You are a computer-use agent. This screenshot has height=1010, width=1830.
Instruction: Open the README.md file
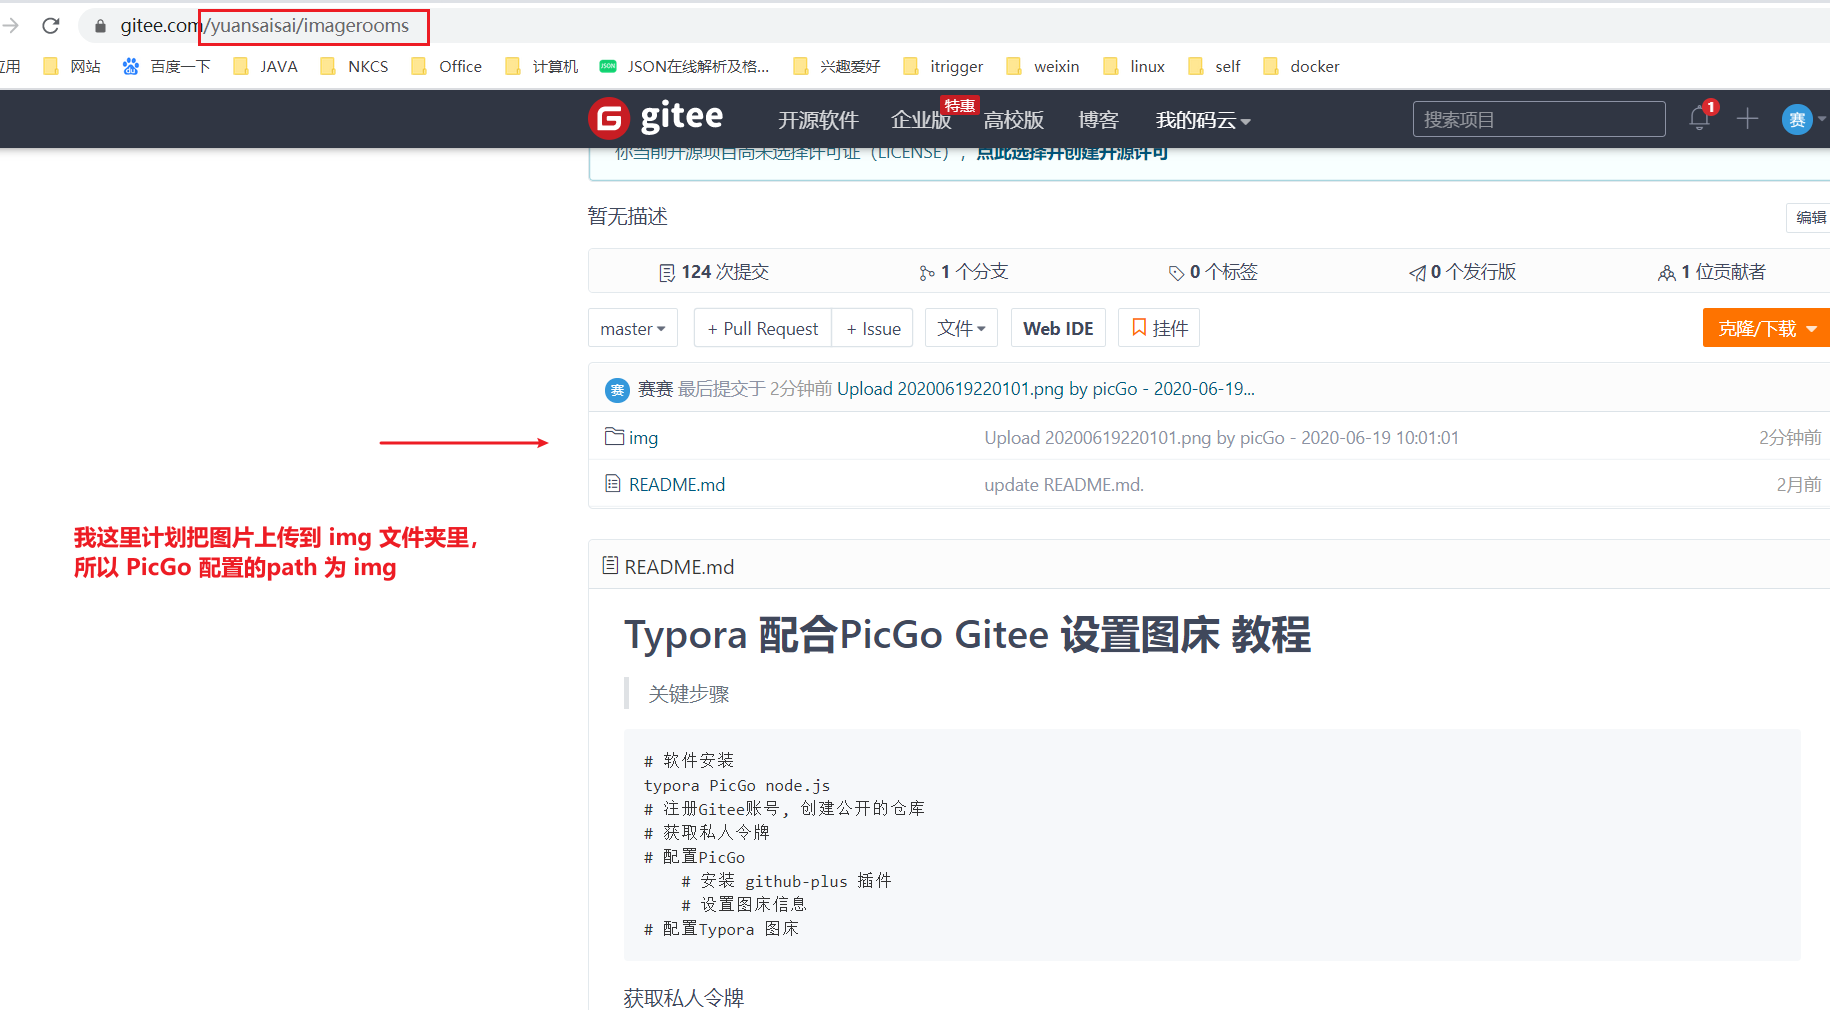677,485
